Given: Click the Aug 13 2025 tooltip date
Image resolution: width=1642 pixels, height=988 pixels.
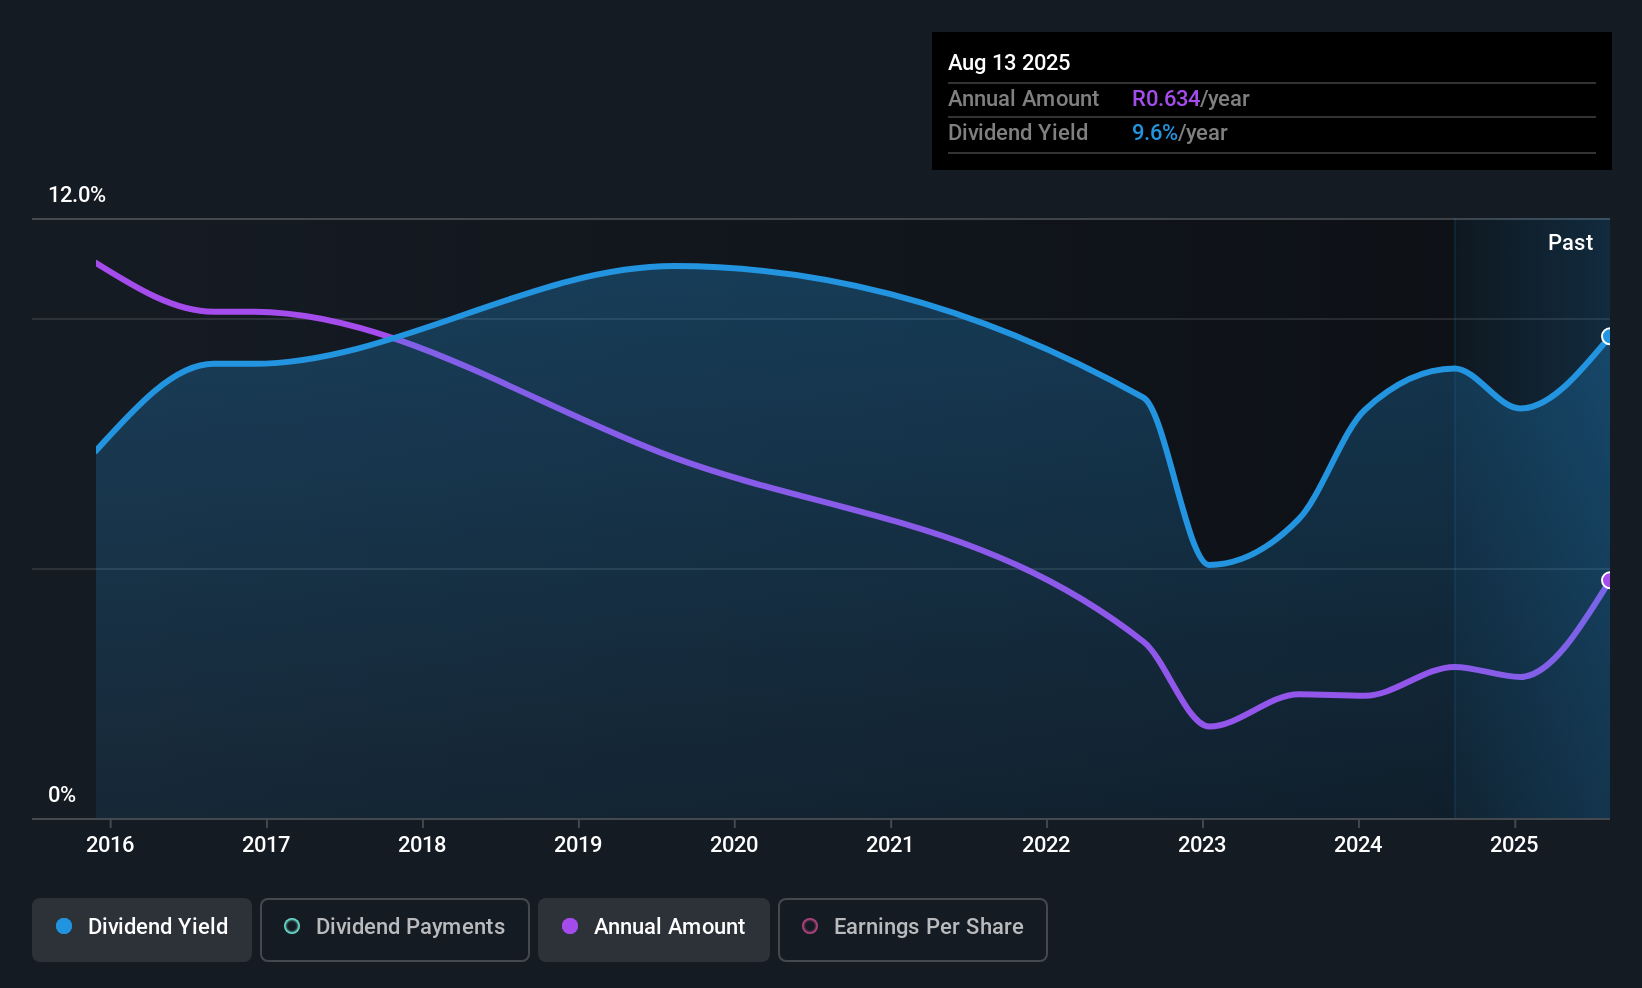Looking at the screenshot, I should point(1009,63).
